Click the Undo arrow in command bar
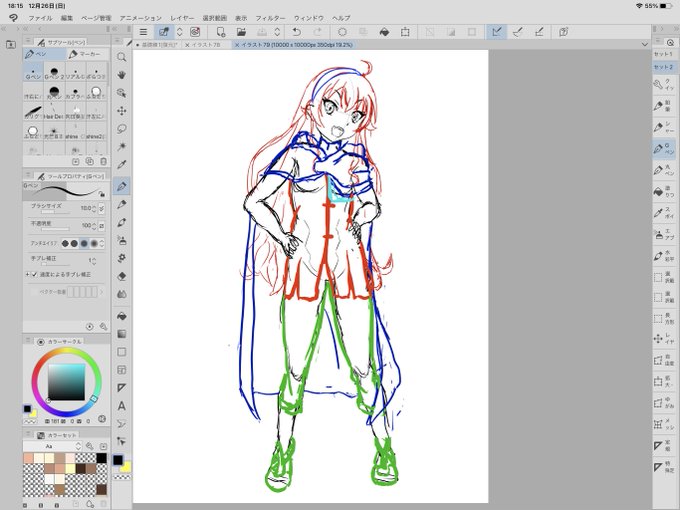 pos(297,32)
